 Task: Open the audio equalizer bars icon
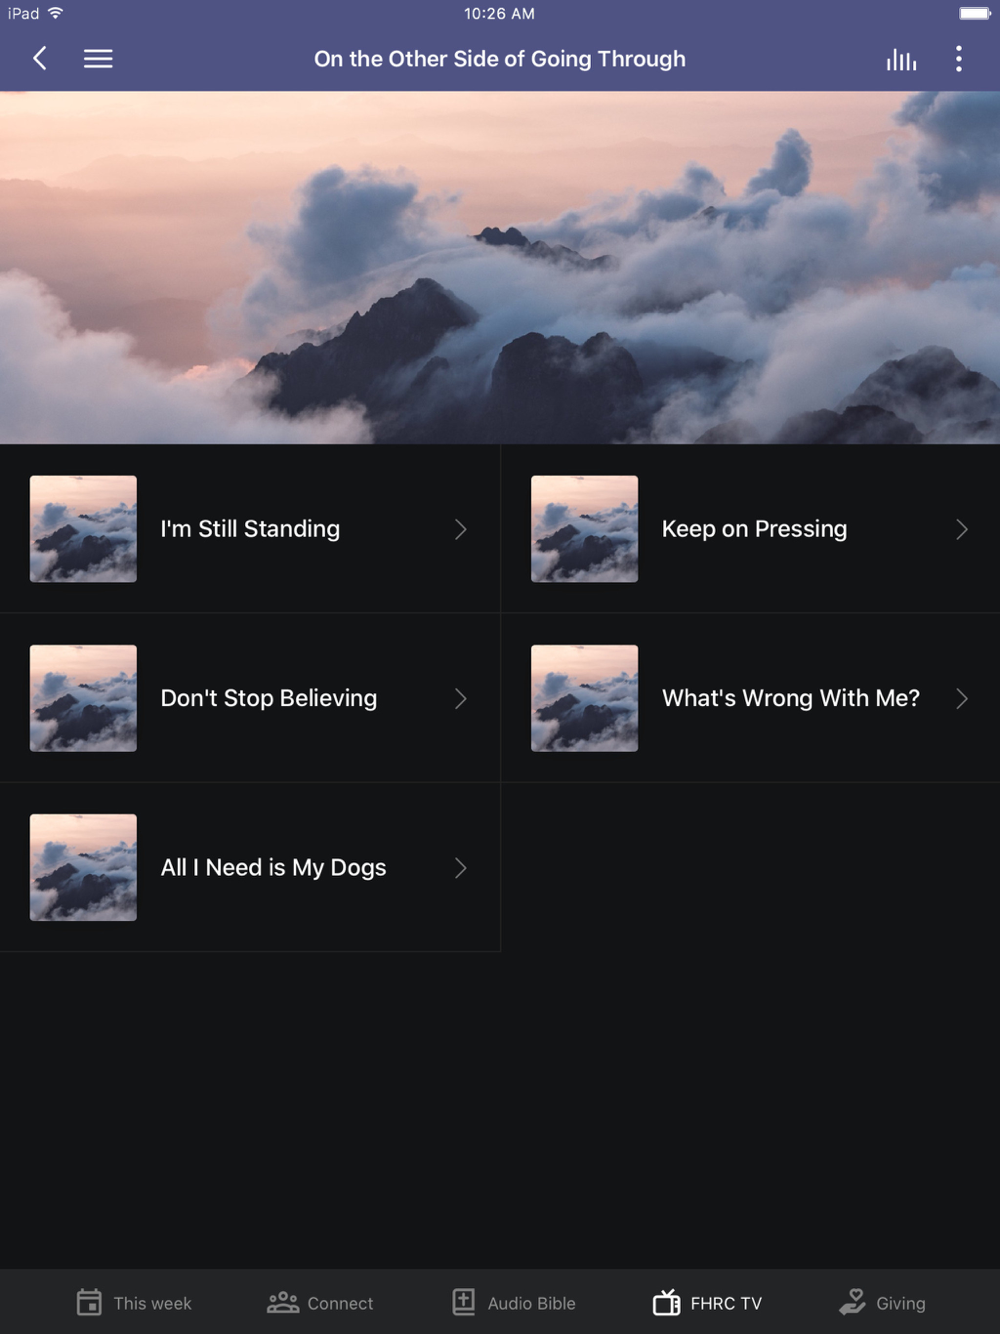coord(901,59)
